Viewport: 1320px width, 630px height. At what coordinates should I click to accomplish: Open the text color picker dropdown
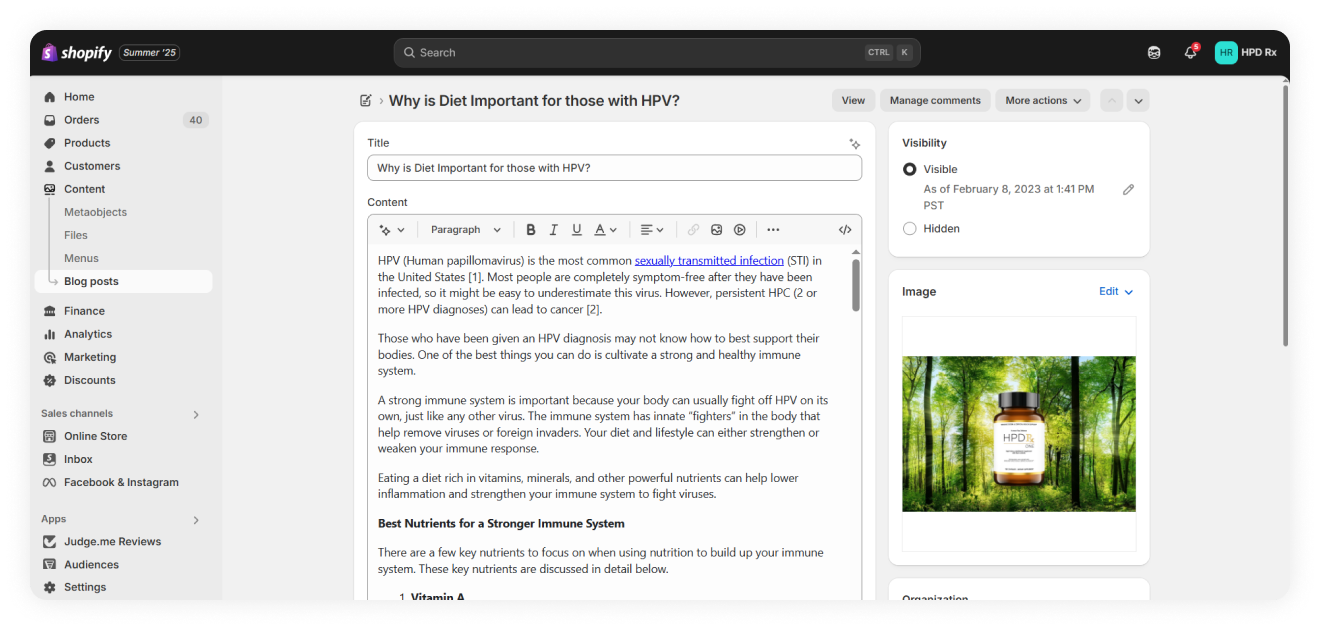606,230
